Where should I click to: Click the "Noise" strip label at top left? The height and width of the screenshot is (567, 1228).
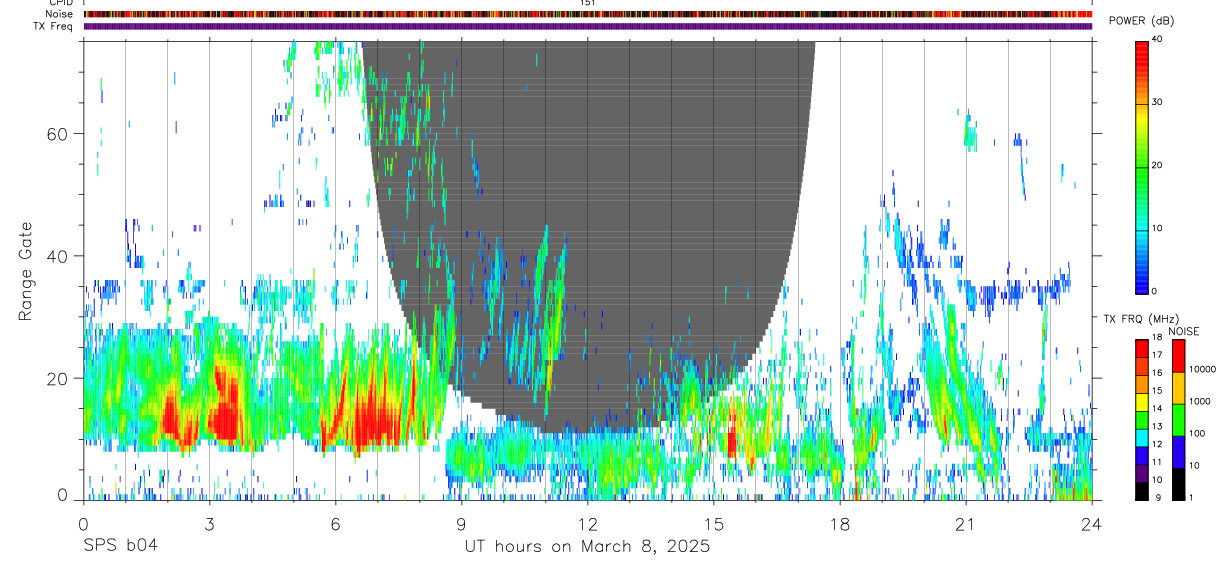[59, 14]
